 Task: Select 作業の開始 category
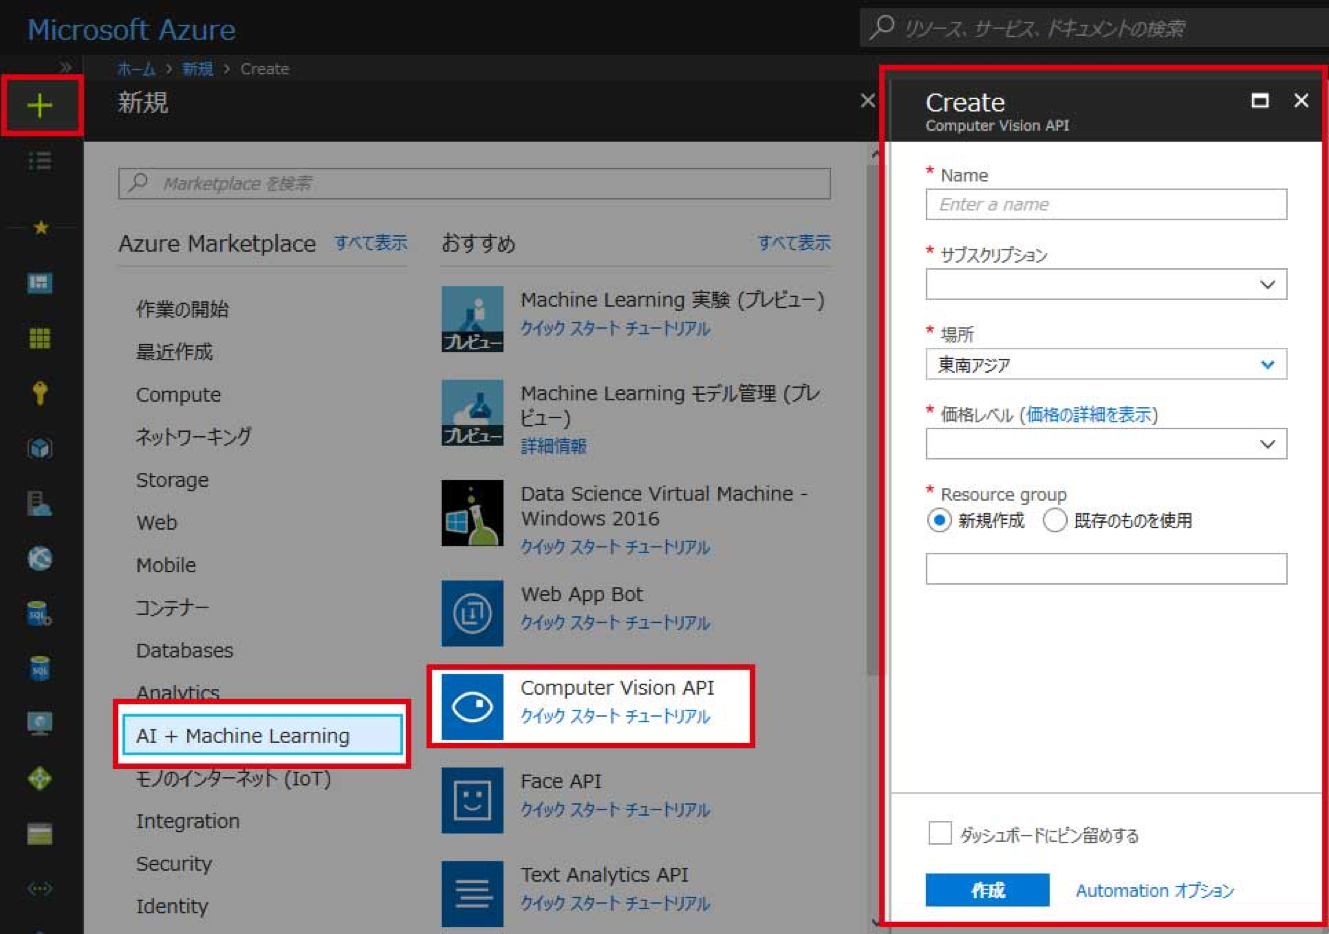point(182,309)
